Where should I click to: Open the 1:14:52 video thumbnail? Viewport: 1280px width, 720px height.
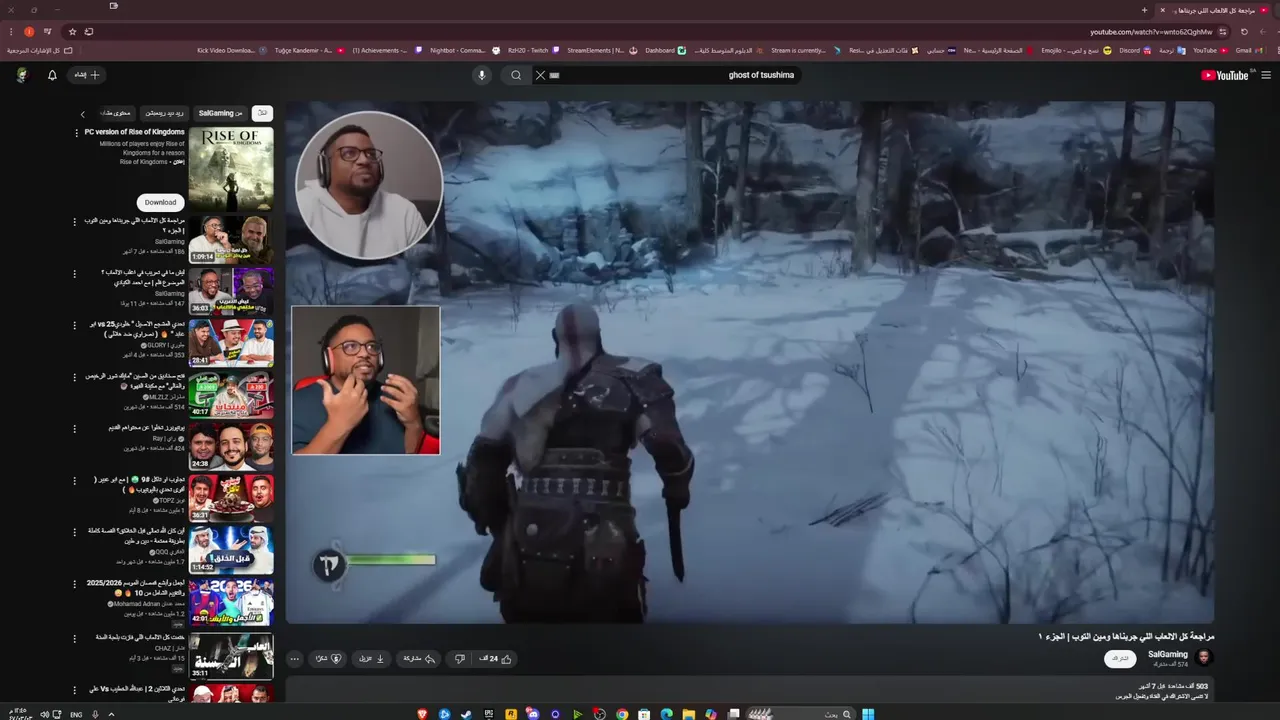231,551
